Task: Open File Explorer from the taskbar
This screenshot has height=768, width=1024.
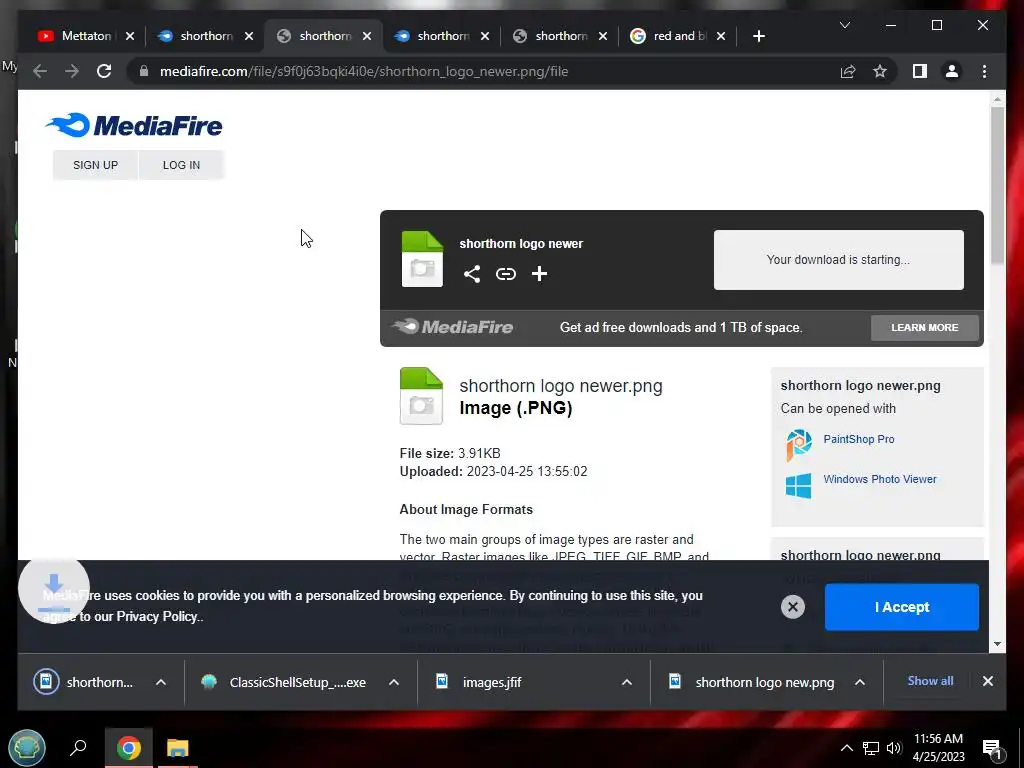Action: (177, 748)
